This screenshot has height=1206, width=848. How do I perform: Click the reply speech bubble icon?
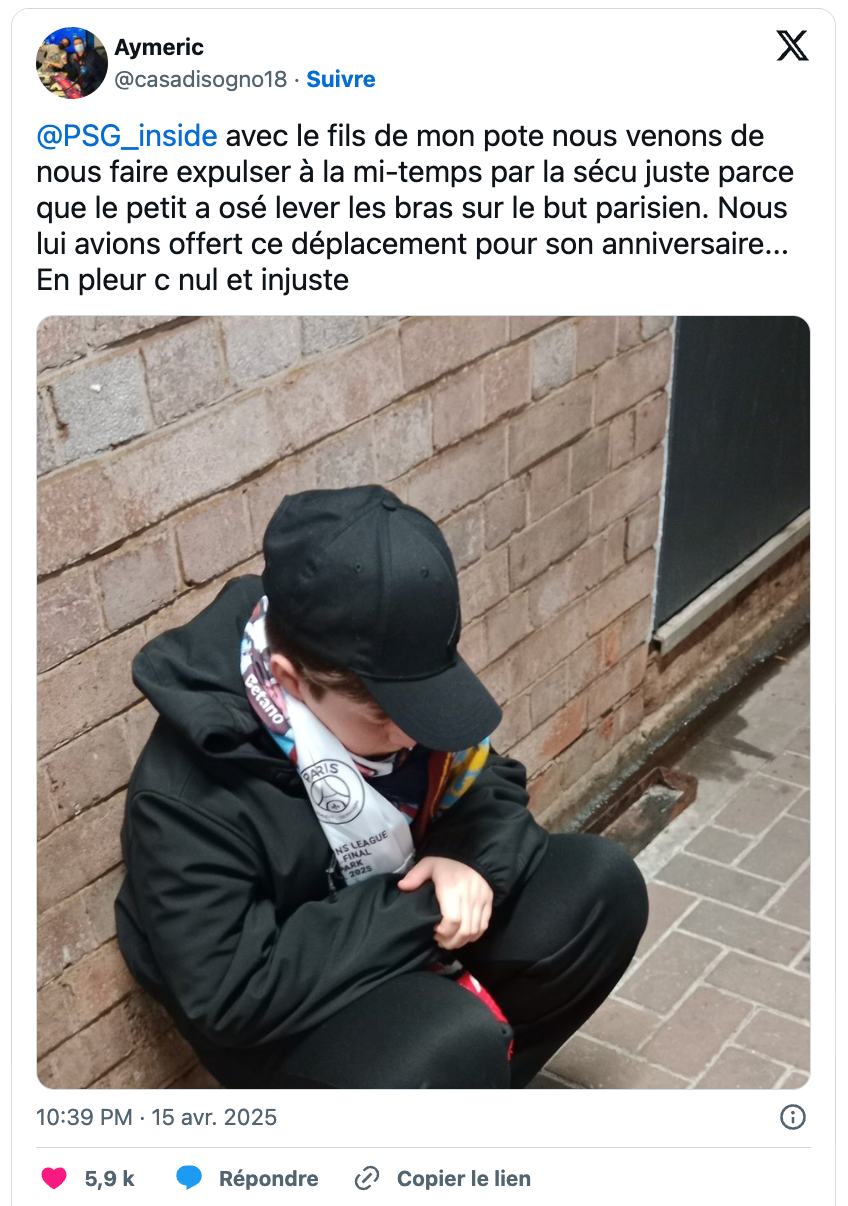pos(189,1178)
